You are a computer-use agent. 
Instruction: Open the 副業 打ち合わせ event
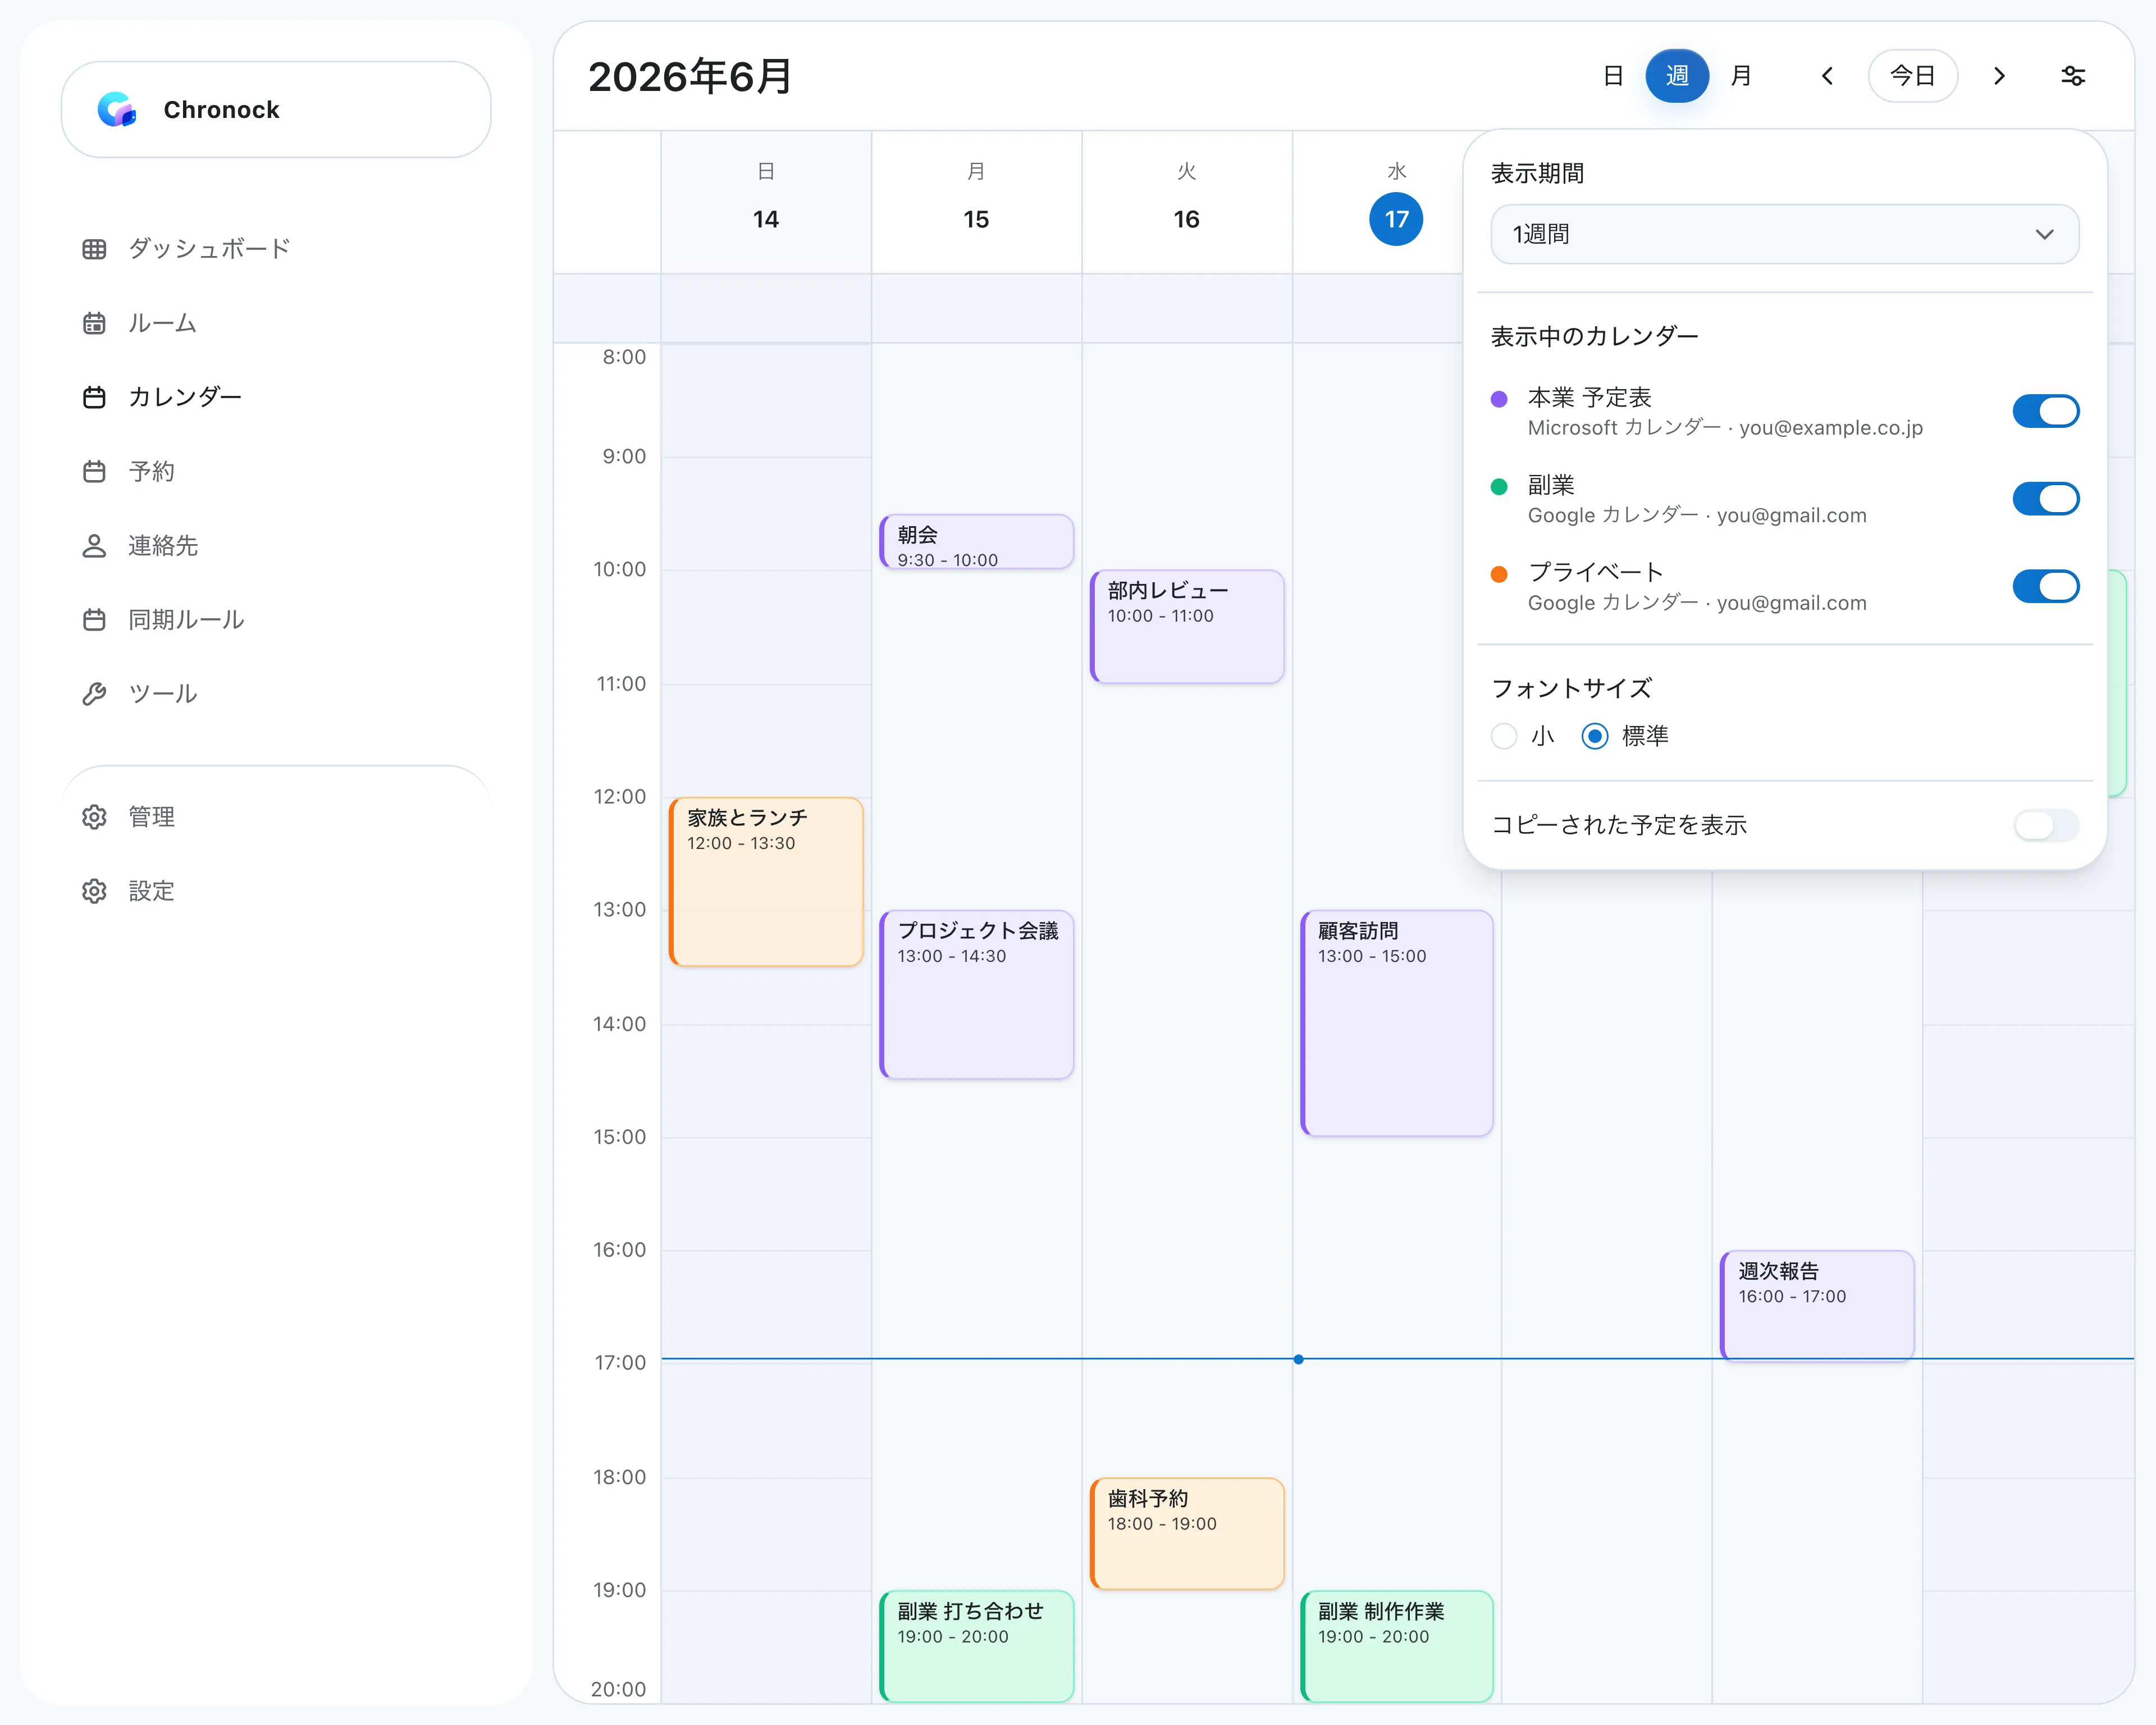(977, 1646)
